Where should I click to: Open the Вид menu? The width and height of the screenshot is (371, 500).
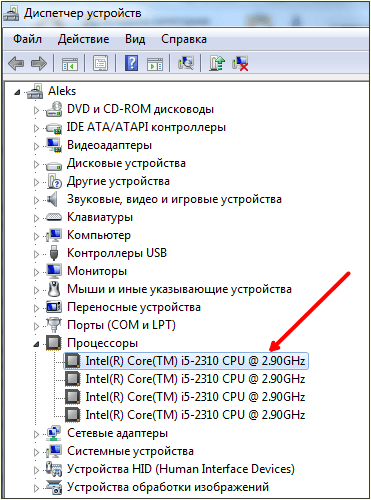pyautogui.click(x=135, y=39)
